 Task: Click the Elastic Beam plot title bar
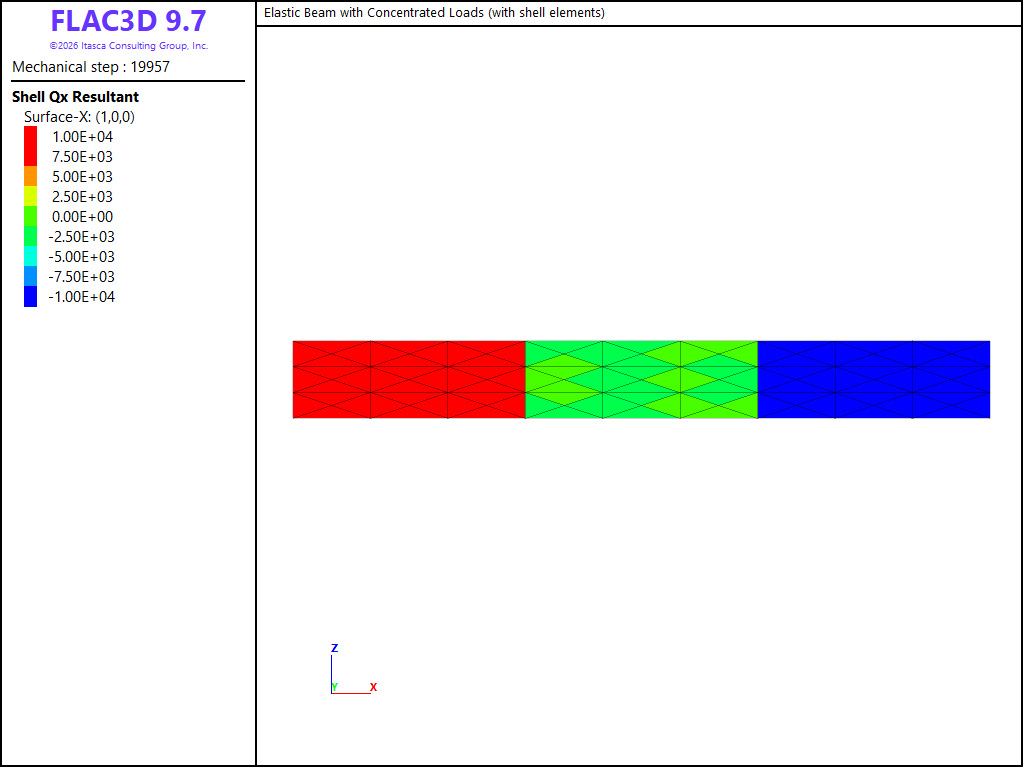click(639, 13)
